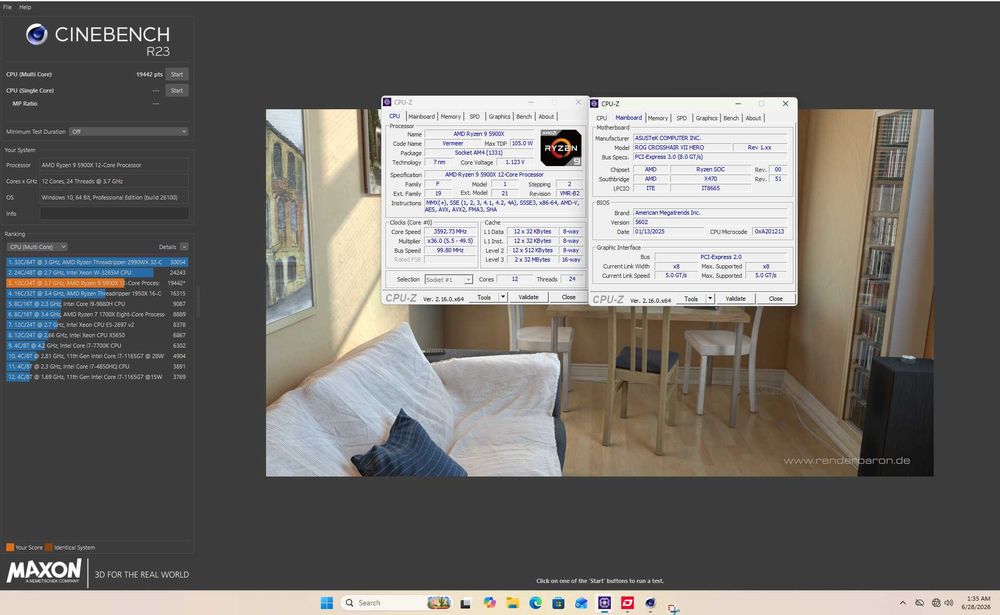Click the Your Score orange legend swatch
This screenshot has height=615, width=1000.
pos(10,547)
